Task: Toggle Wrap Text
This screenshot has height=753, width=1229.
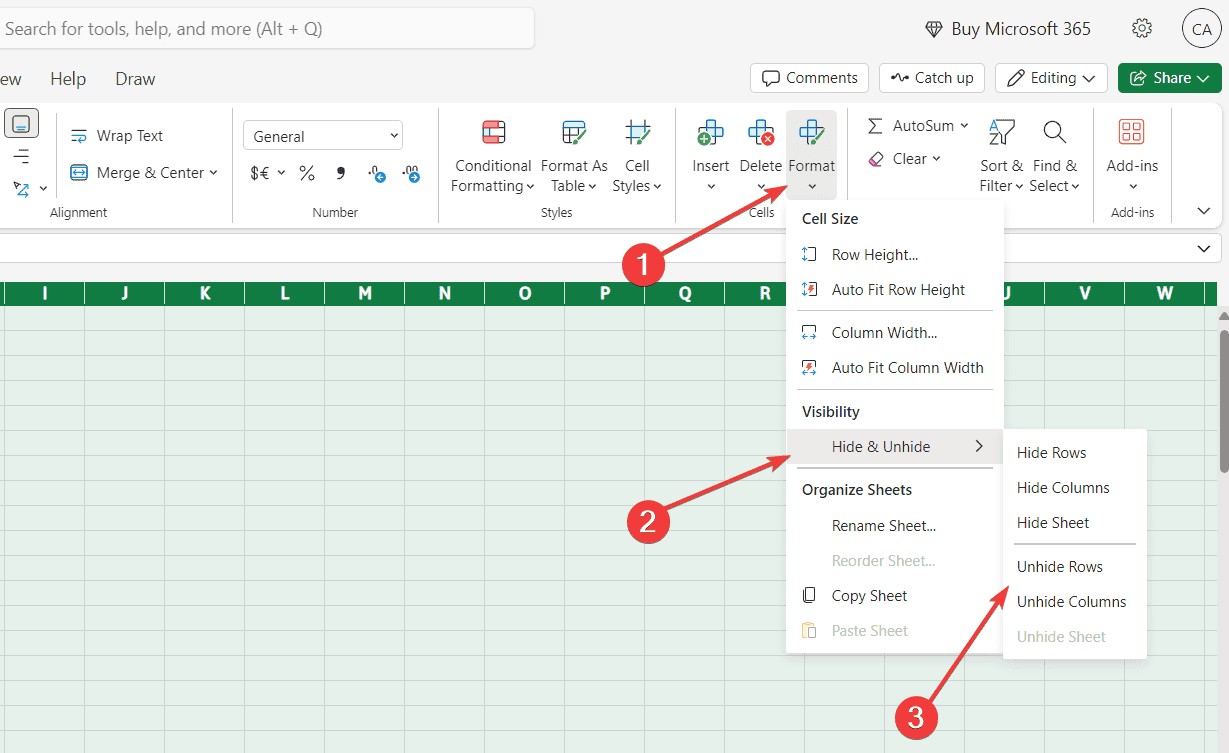Action: coord(116,136)
